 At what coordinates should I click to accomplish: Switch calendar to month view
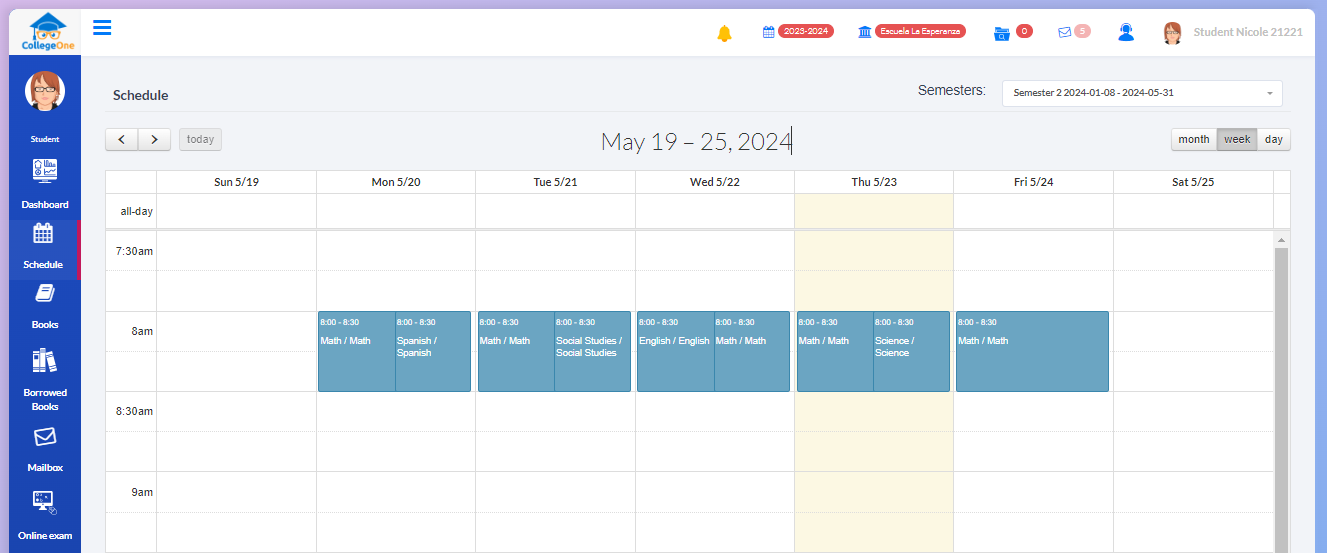[x=1193, y=140]
